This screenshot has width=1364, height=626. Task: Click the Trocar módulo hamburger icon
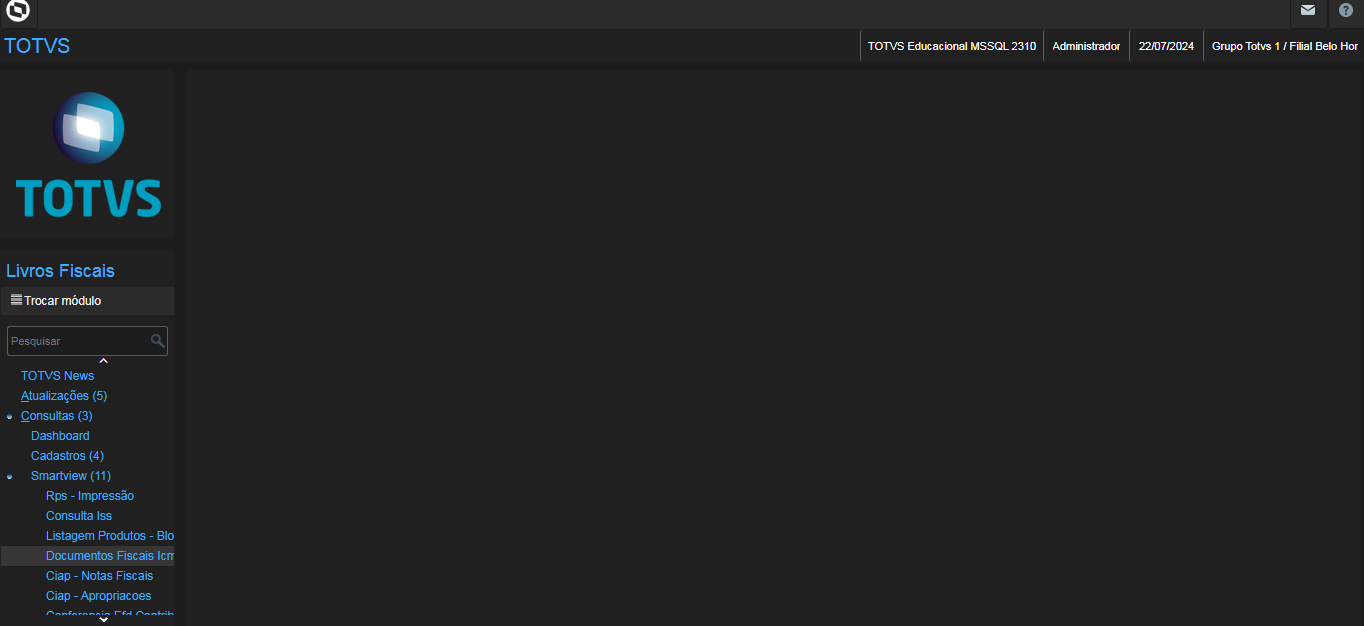point(16,300)
